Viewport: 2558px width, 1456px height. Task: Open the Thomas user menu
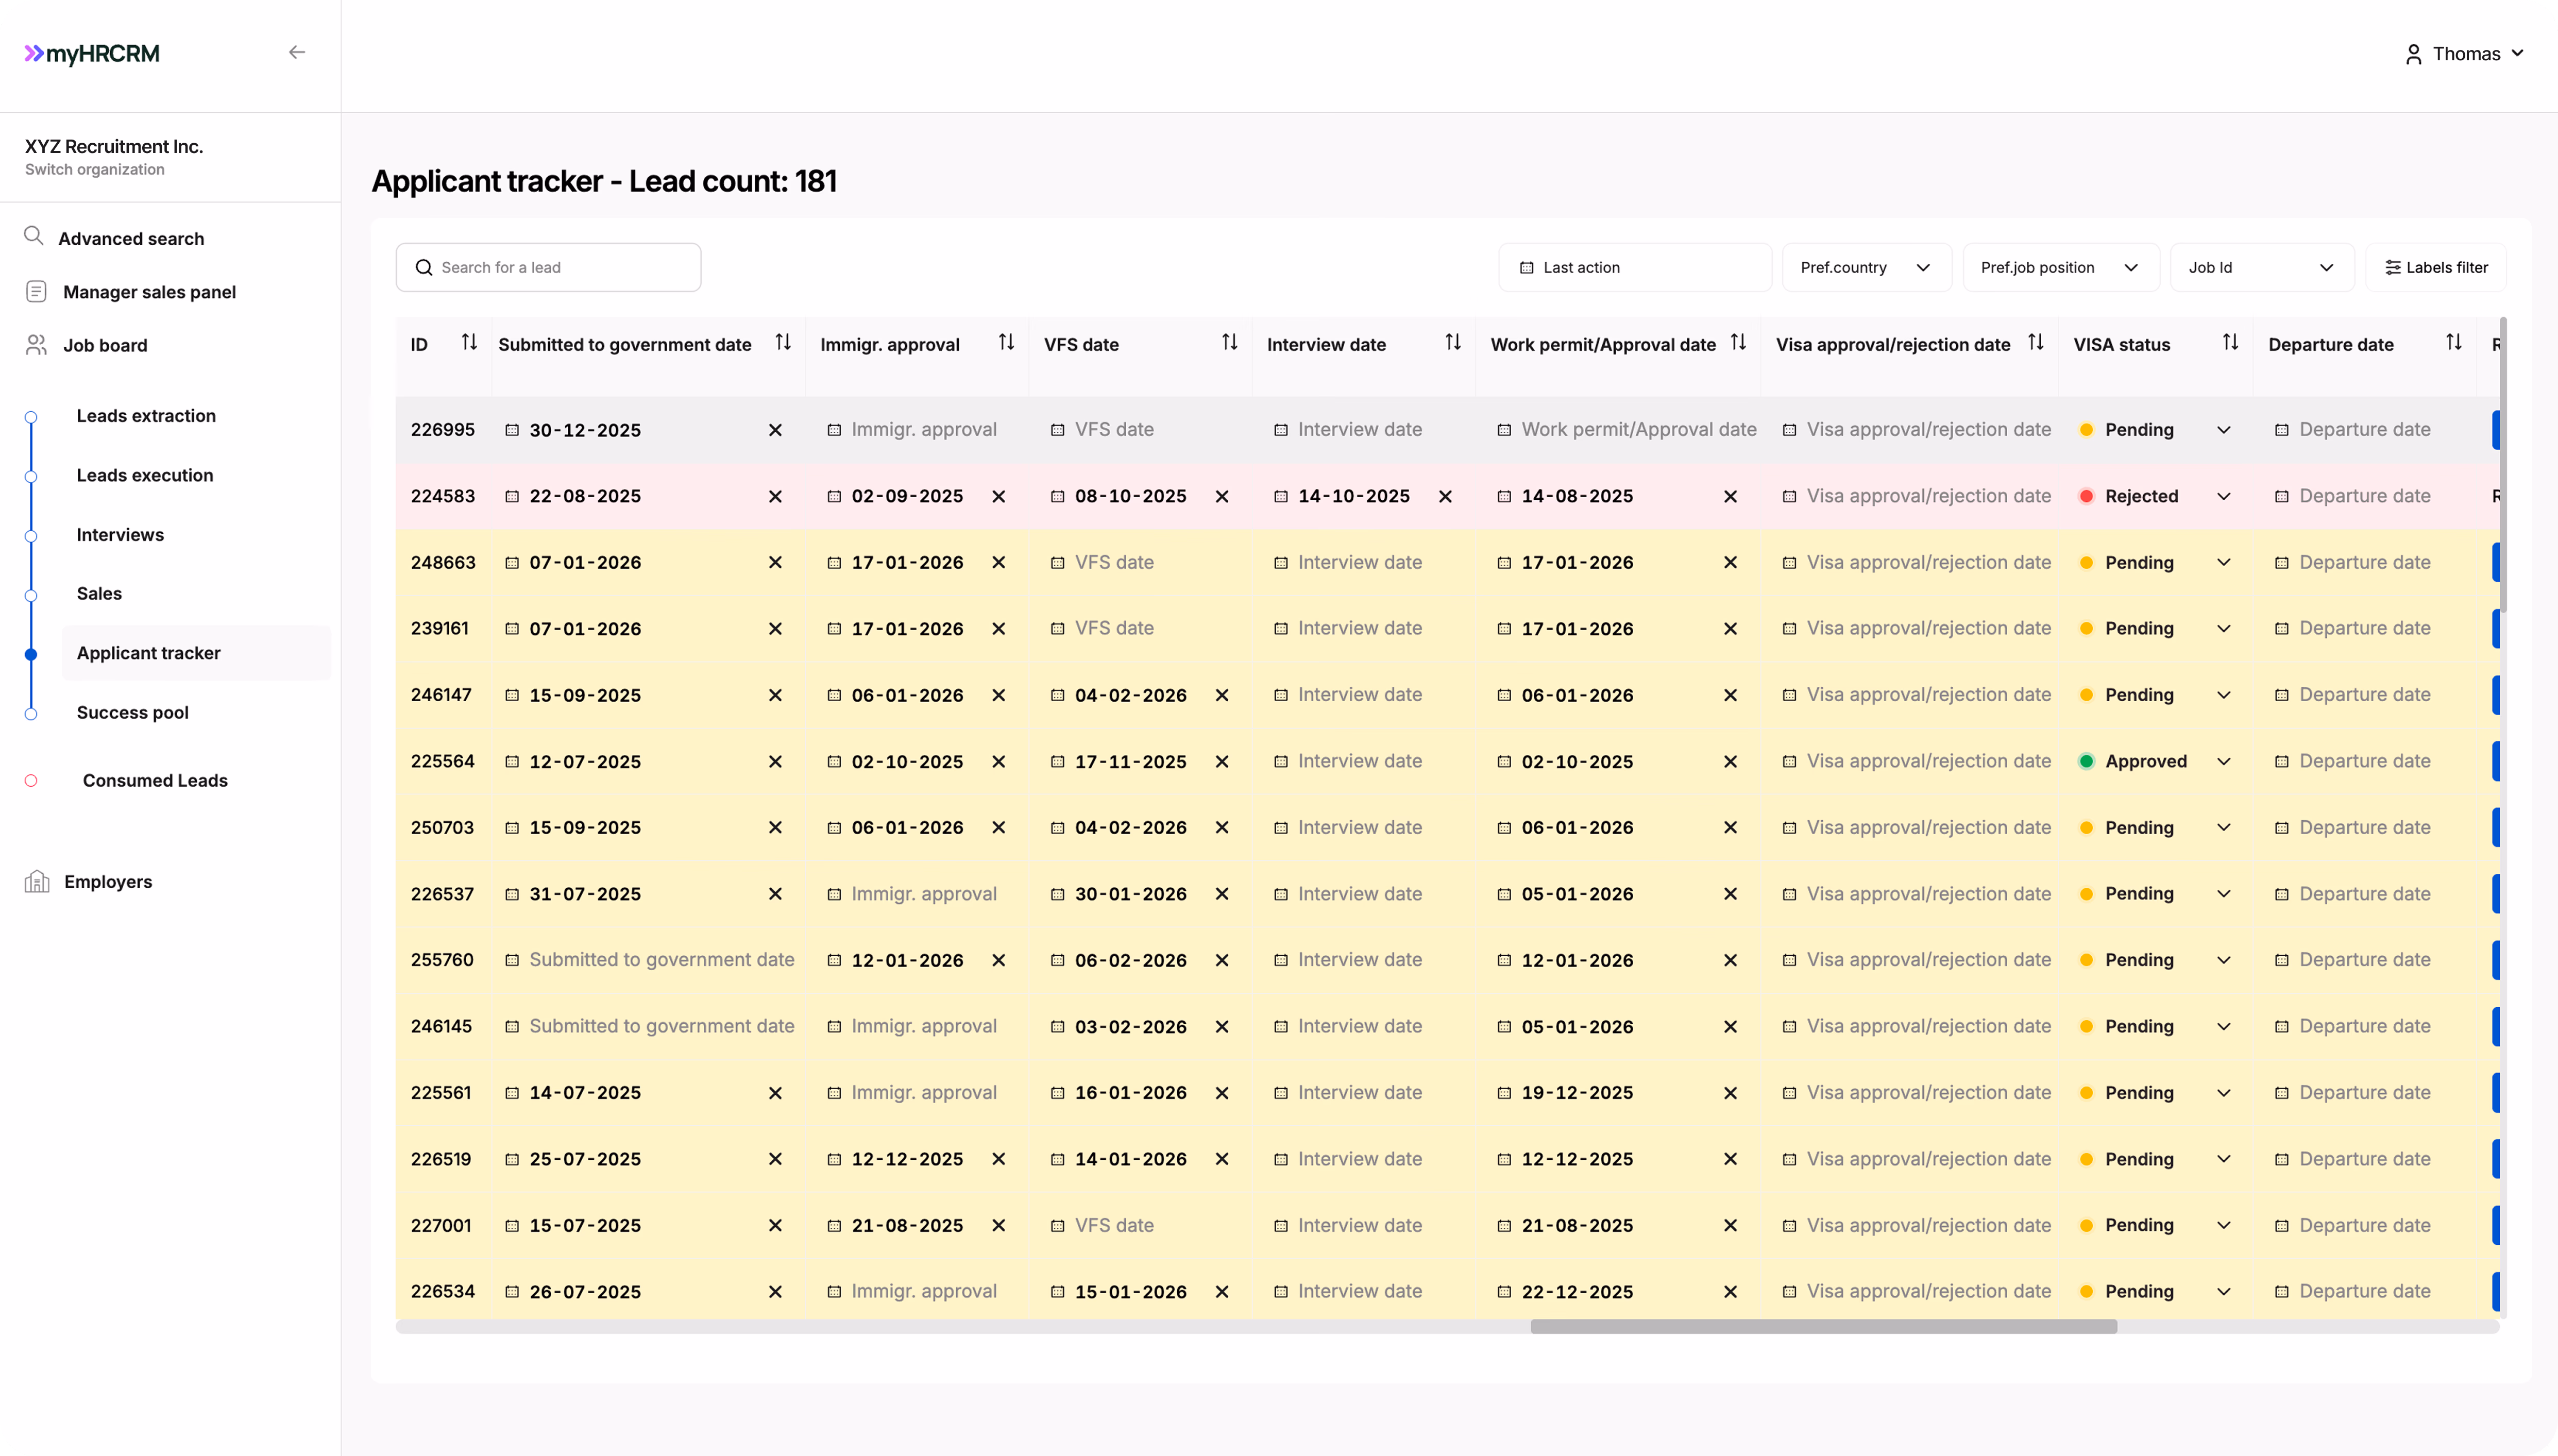[x=2464, y=54]
